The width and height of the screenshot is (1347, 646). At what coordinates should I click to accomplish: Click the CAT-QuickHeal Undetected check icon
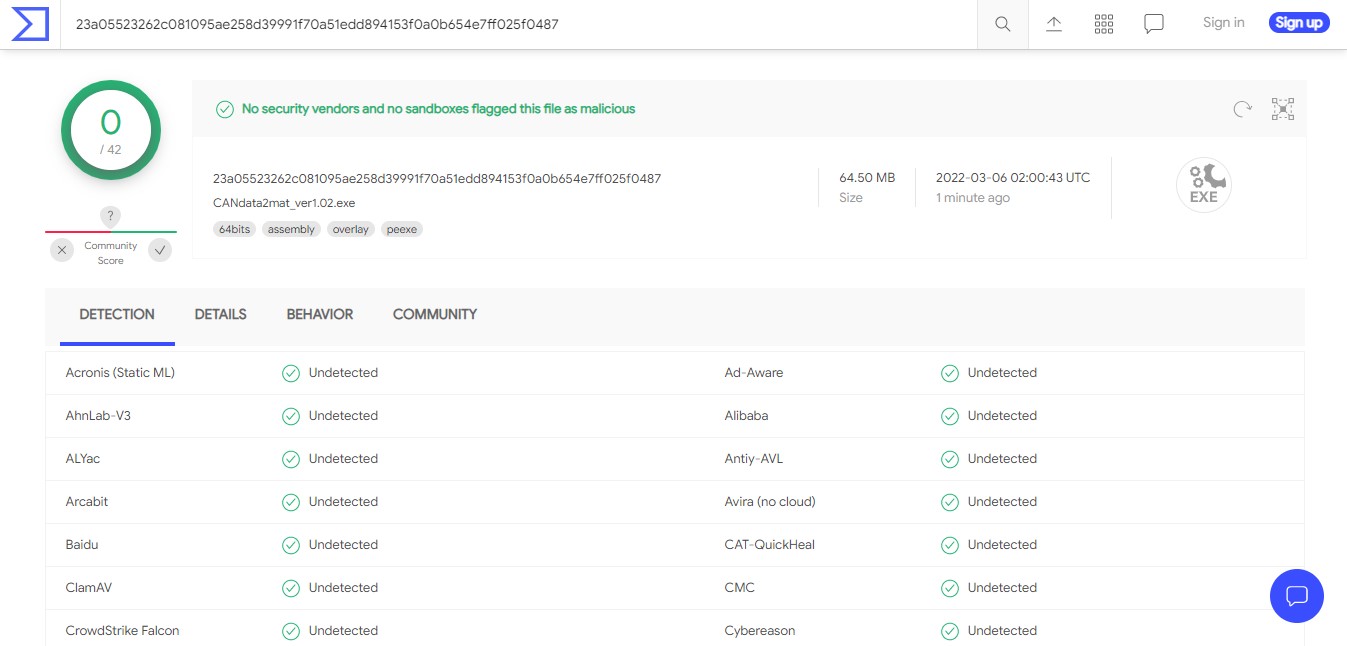950,545
